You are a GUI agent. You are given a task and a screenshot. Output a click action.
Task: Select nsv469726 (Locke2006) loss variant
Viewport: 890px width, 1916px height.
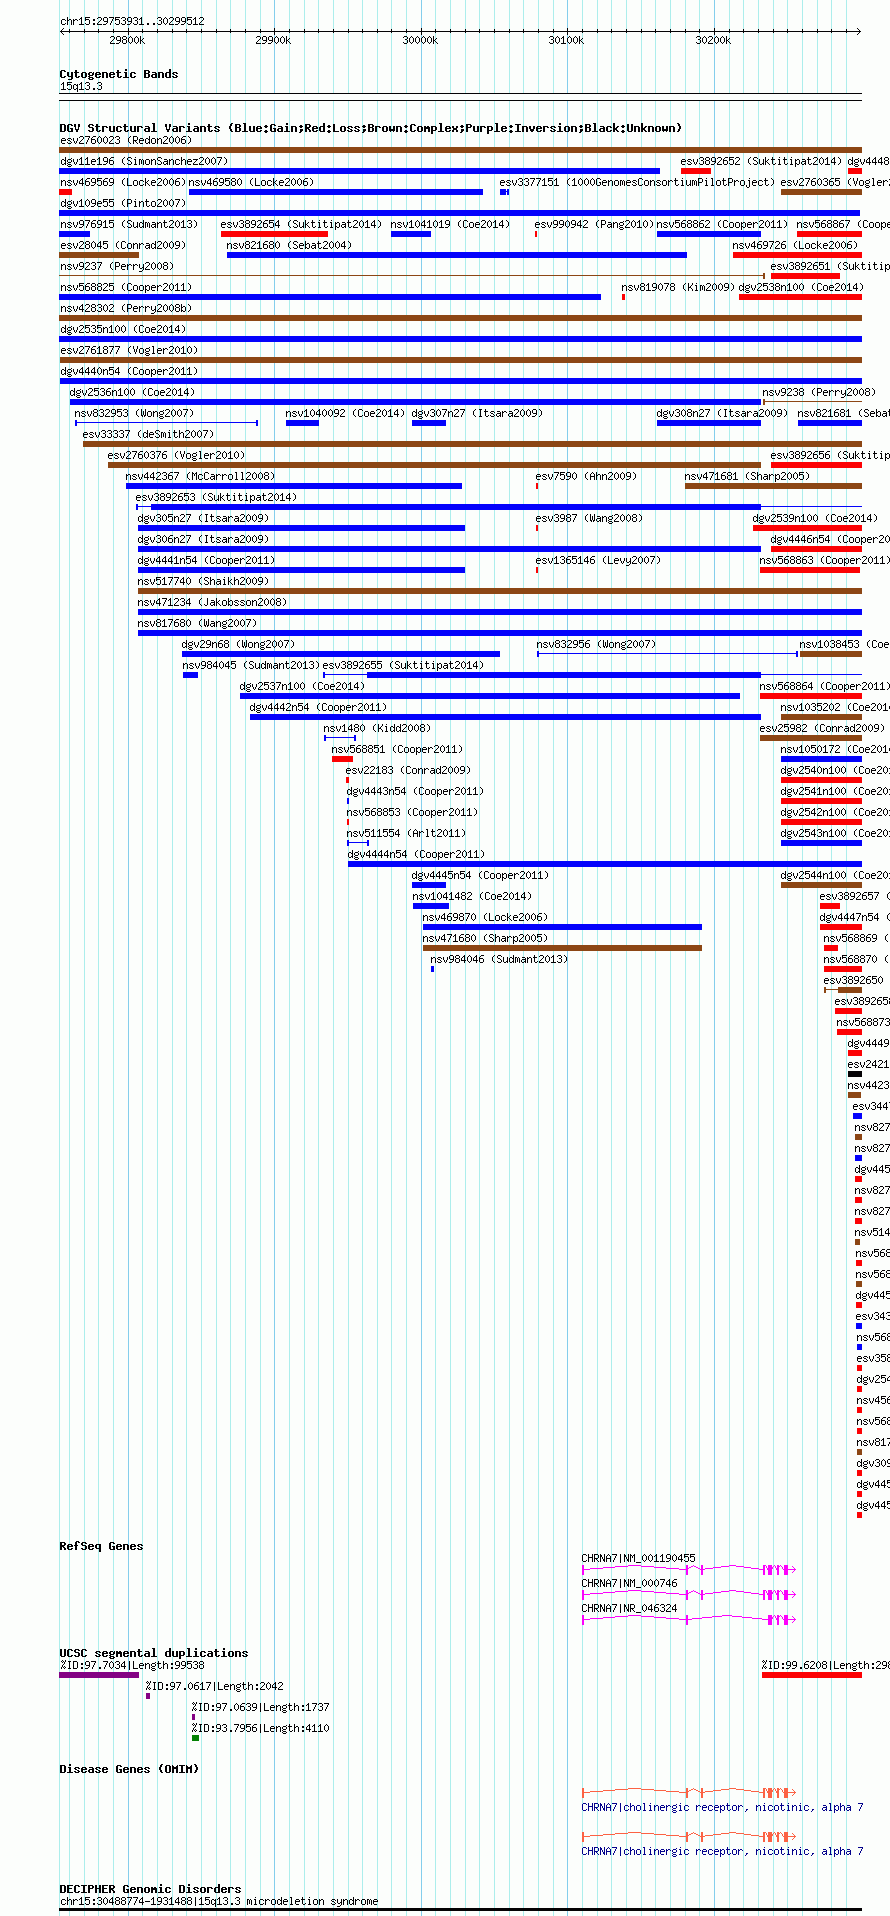[x=795, y=246]
